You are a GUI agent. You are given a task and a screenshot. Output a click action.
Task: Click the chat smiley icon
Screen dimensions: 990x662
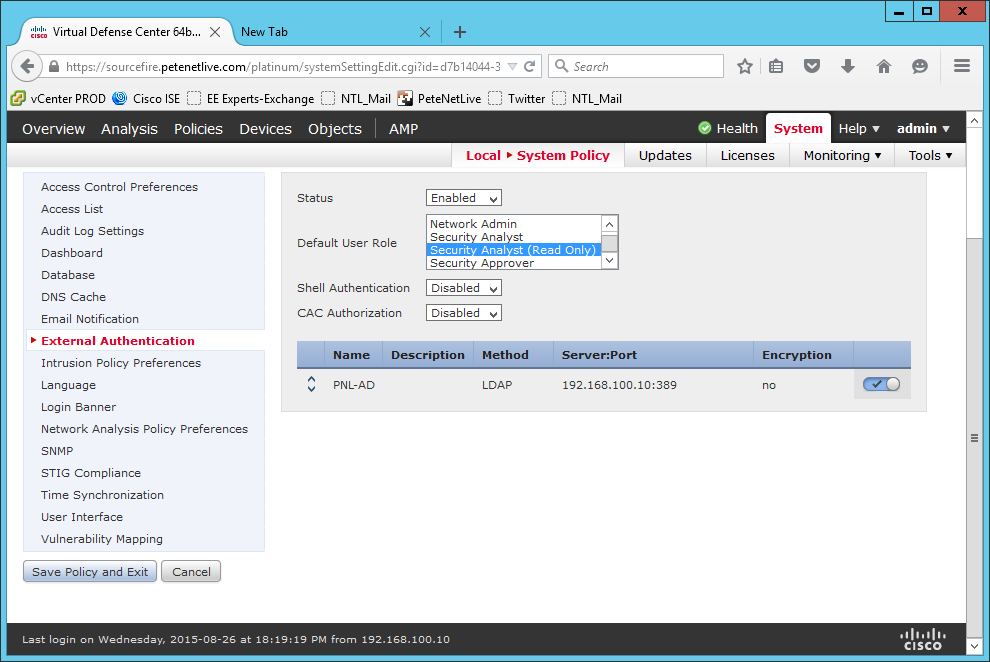pos(920,66)
